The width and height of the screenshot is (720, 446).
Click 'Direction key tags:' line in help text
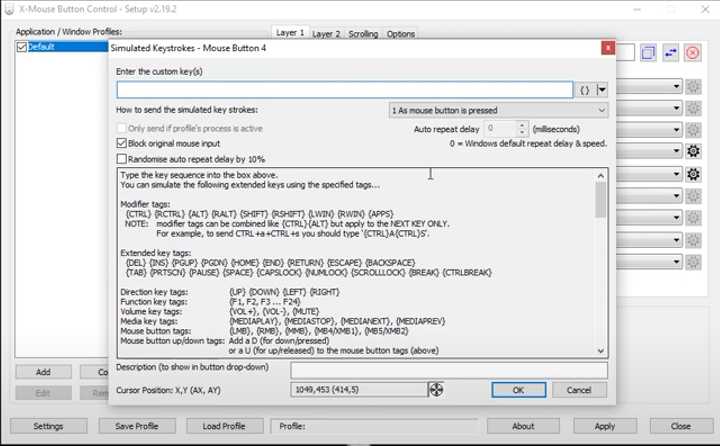[x=154, y=292]
